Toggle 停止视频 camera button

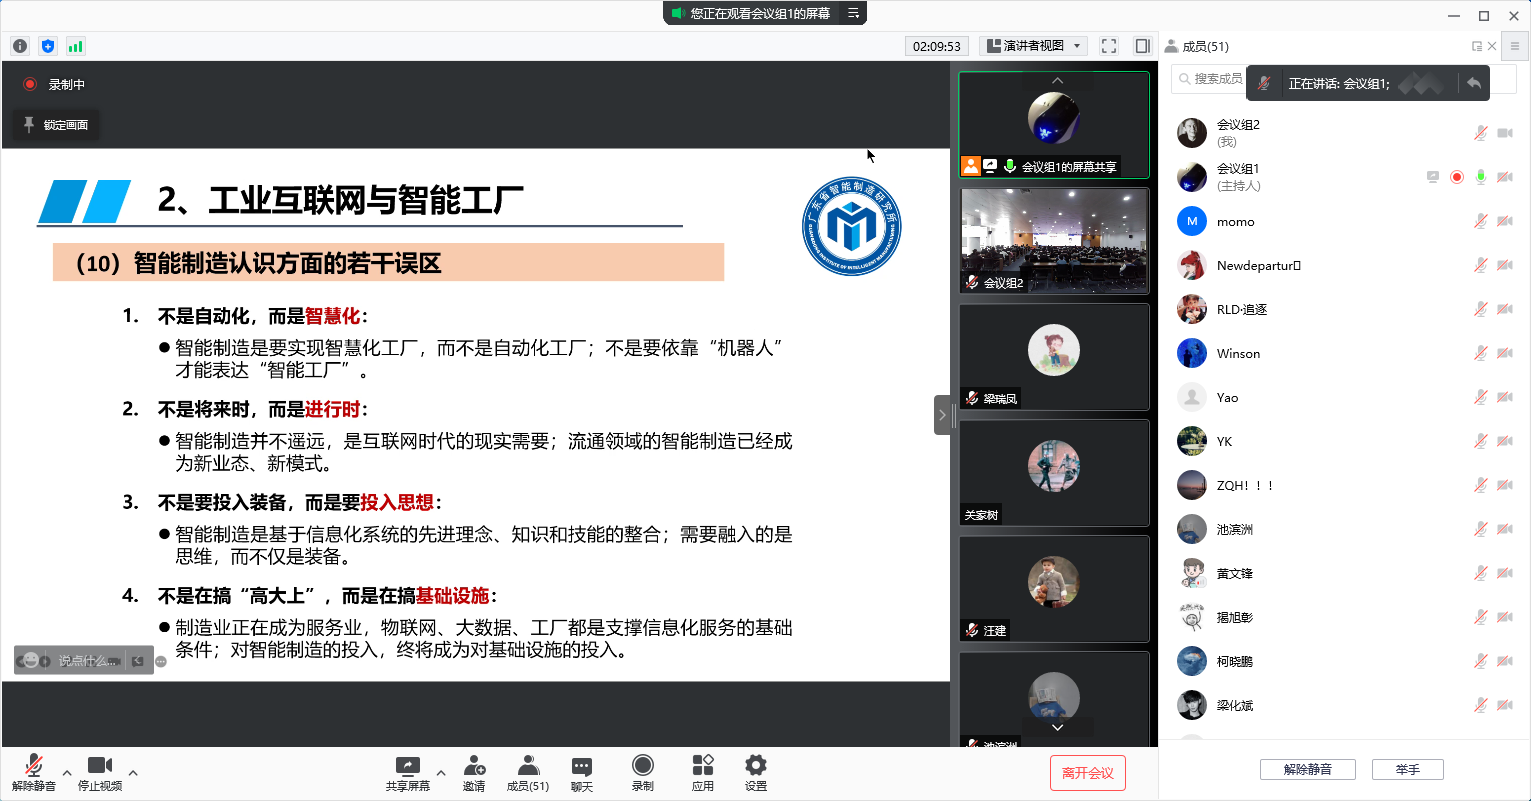point(100,773)
